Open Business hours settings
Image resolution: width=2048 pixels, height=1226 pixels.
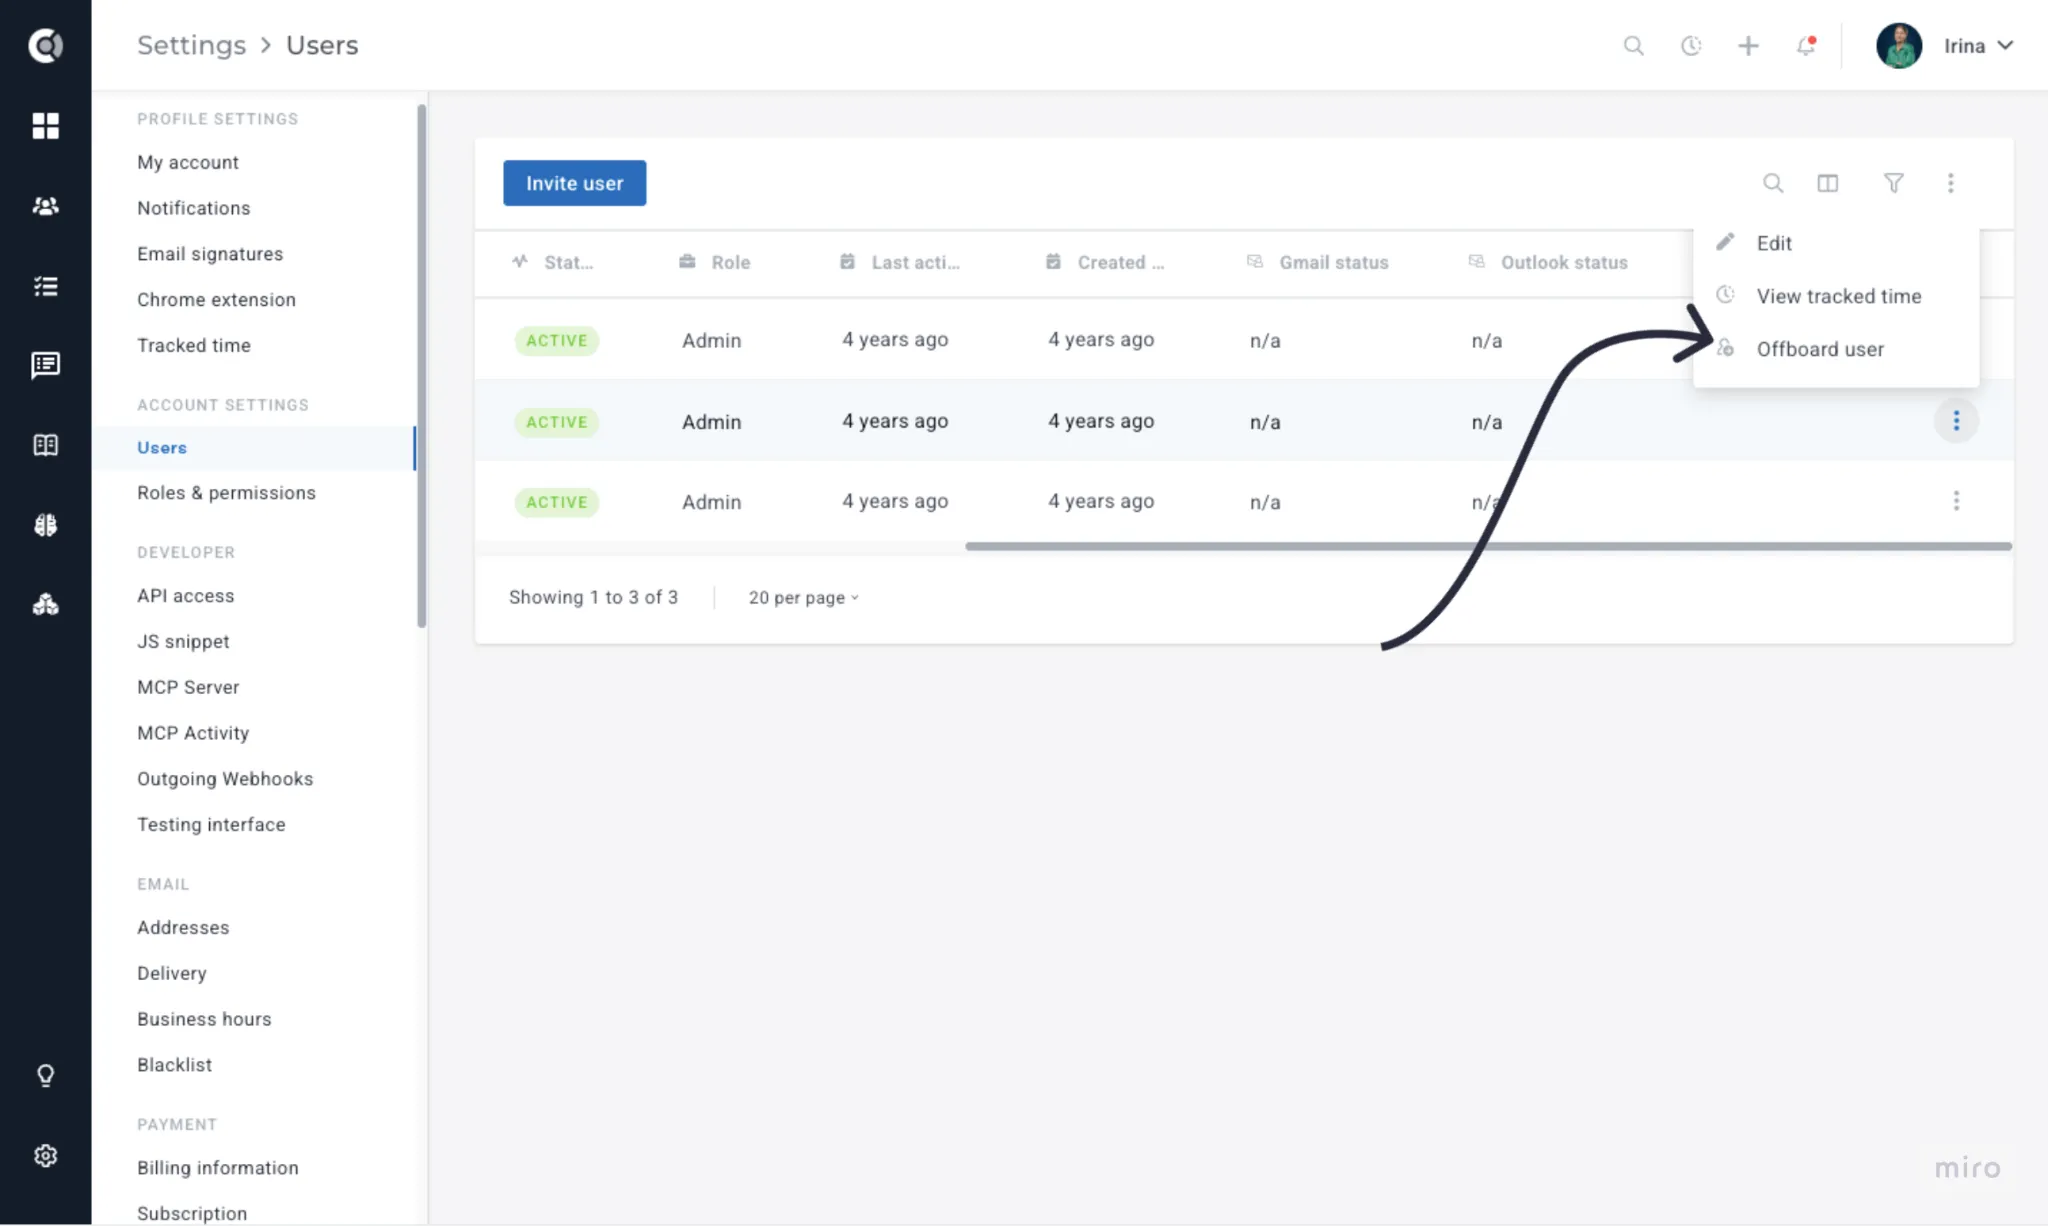point(204,1019)
